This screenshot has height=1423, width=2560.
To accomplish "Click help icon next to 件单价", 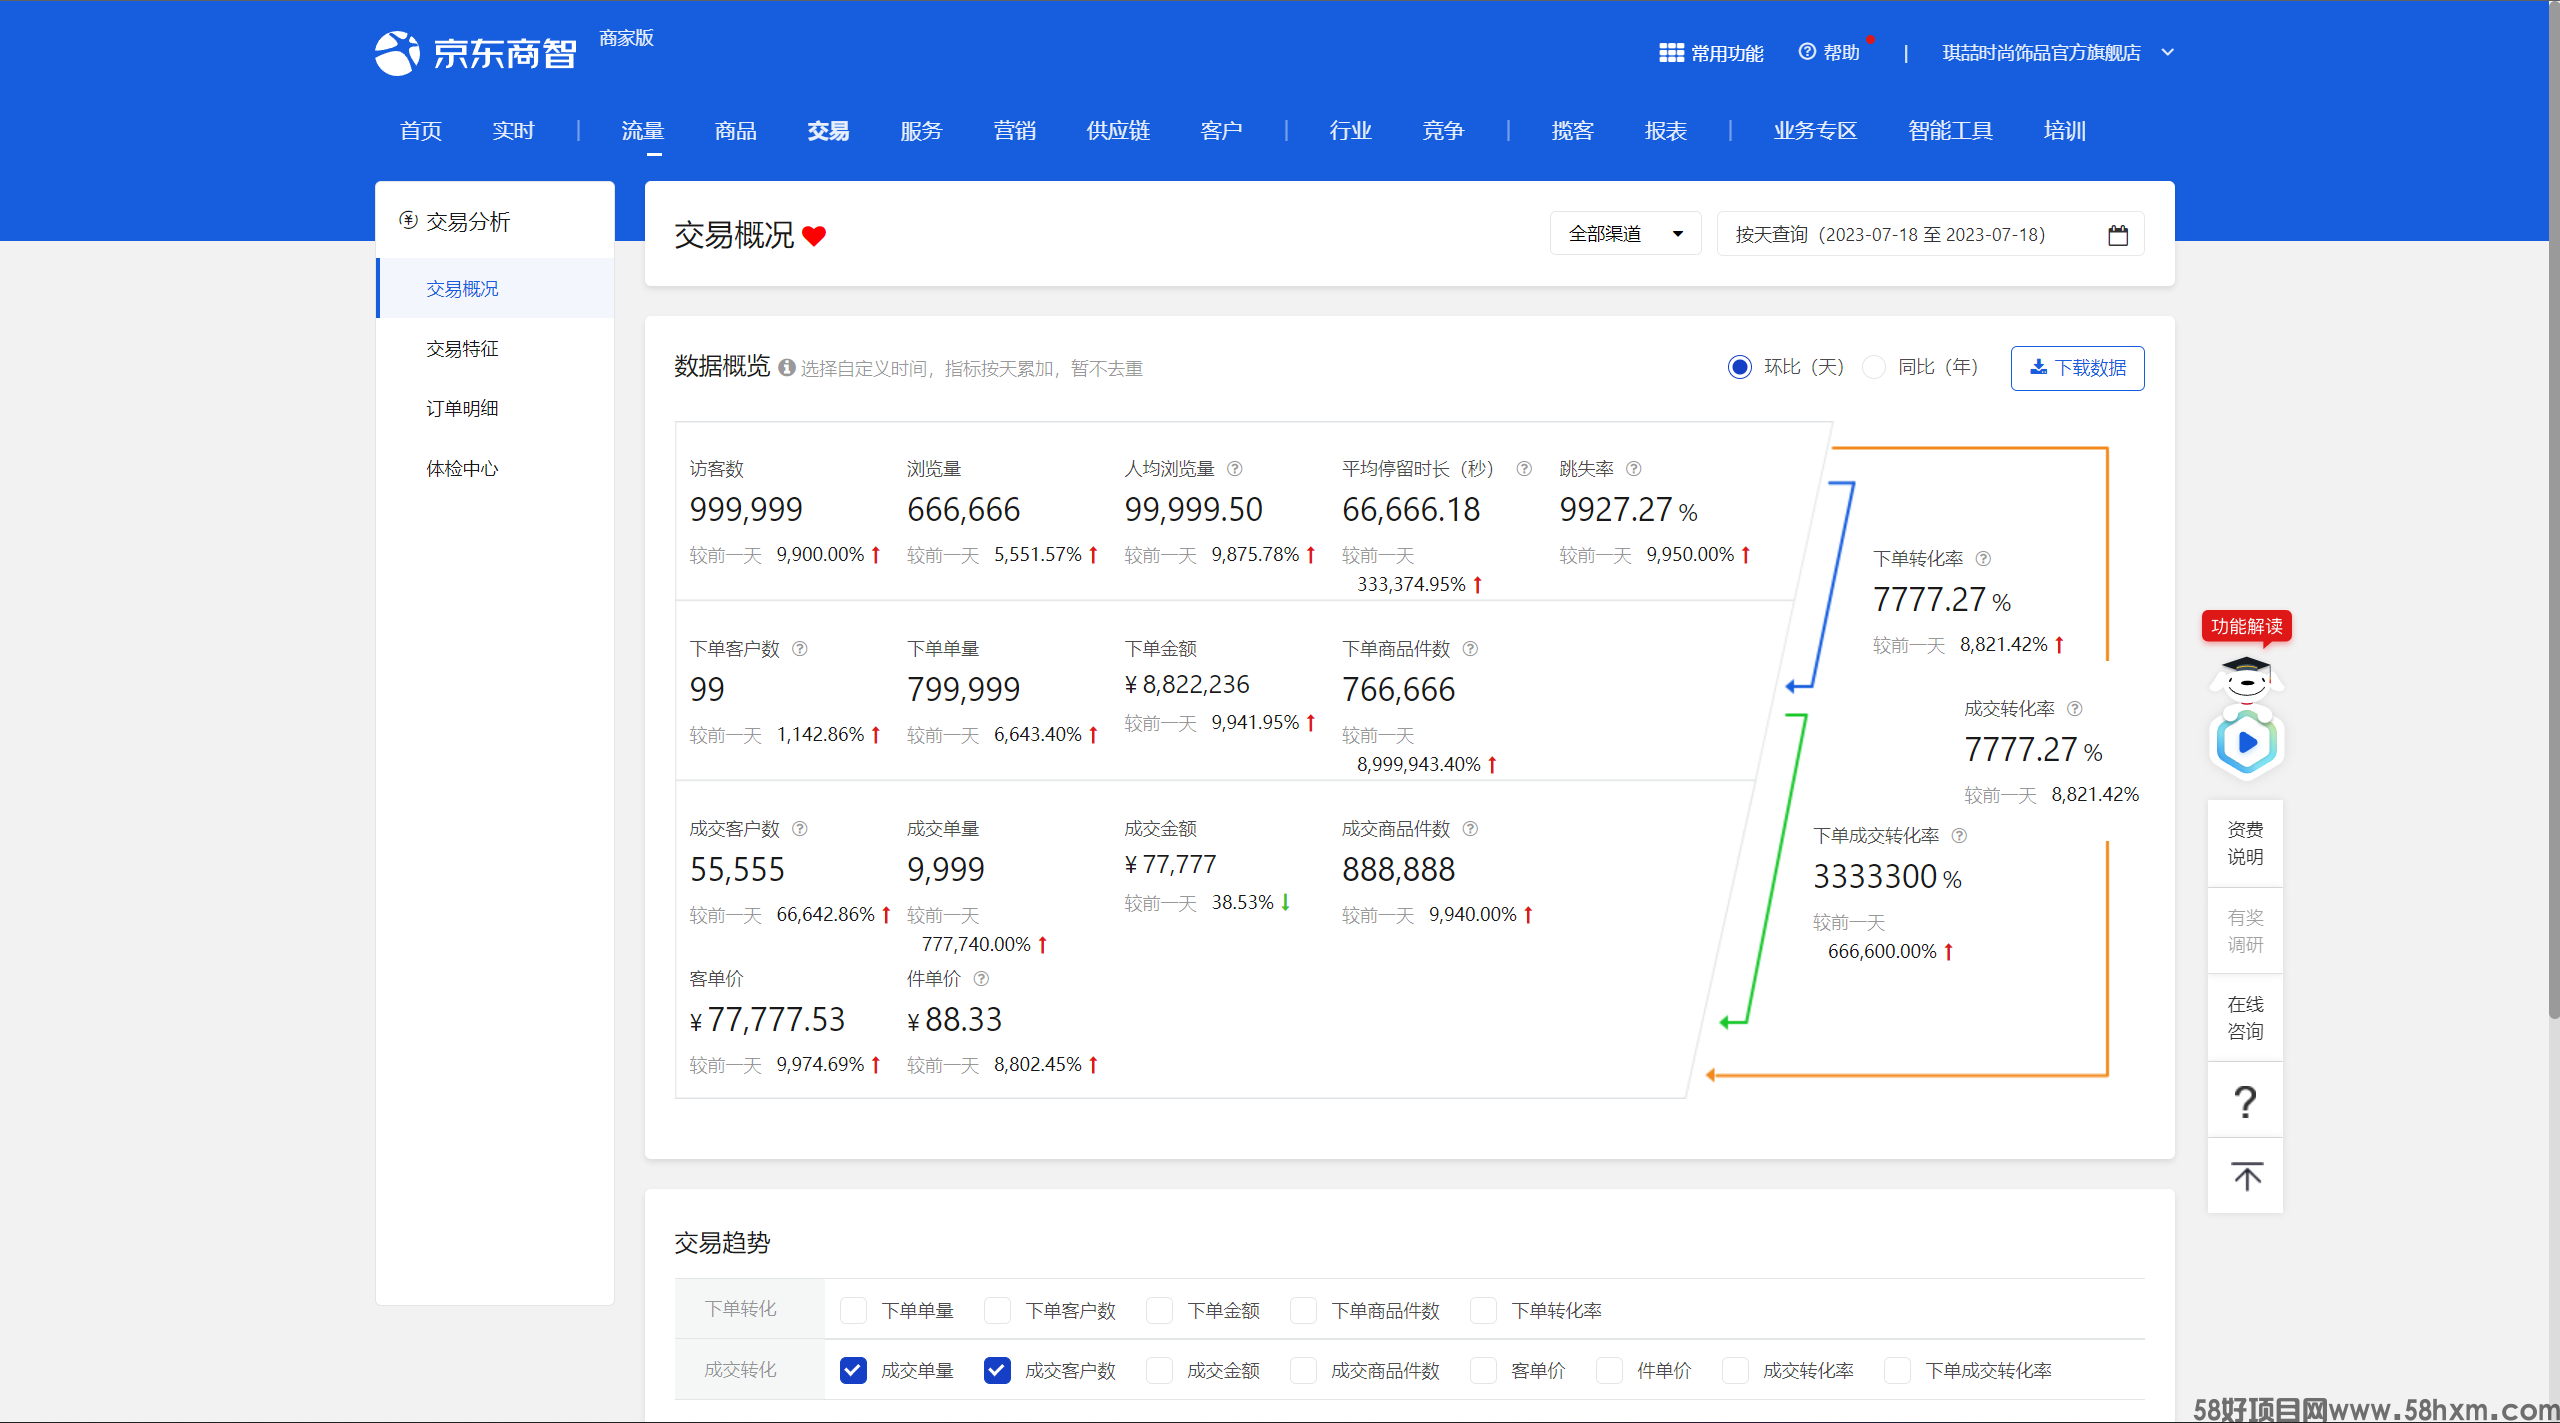I will click(981, 978).
